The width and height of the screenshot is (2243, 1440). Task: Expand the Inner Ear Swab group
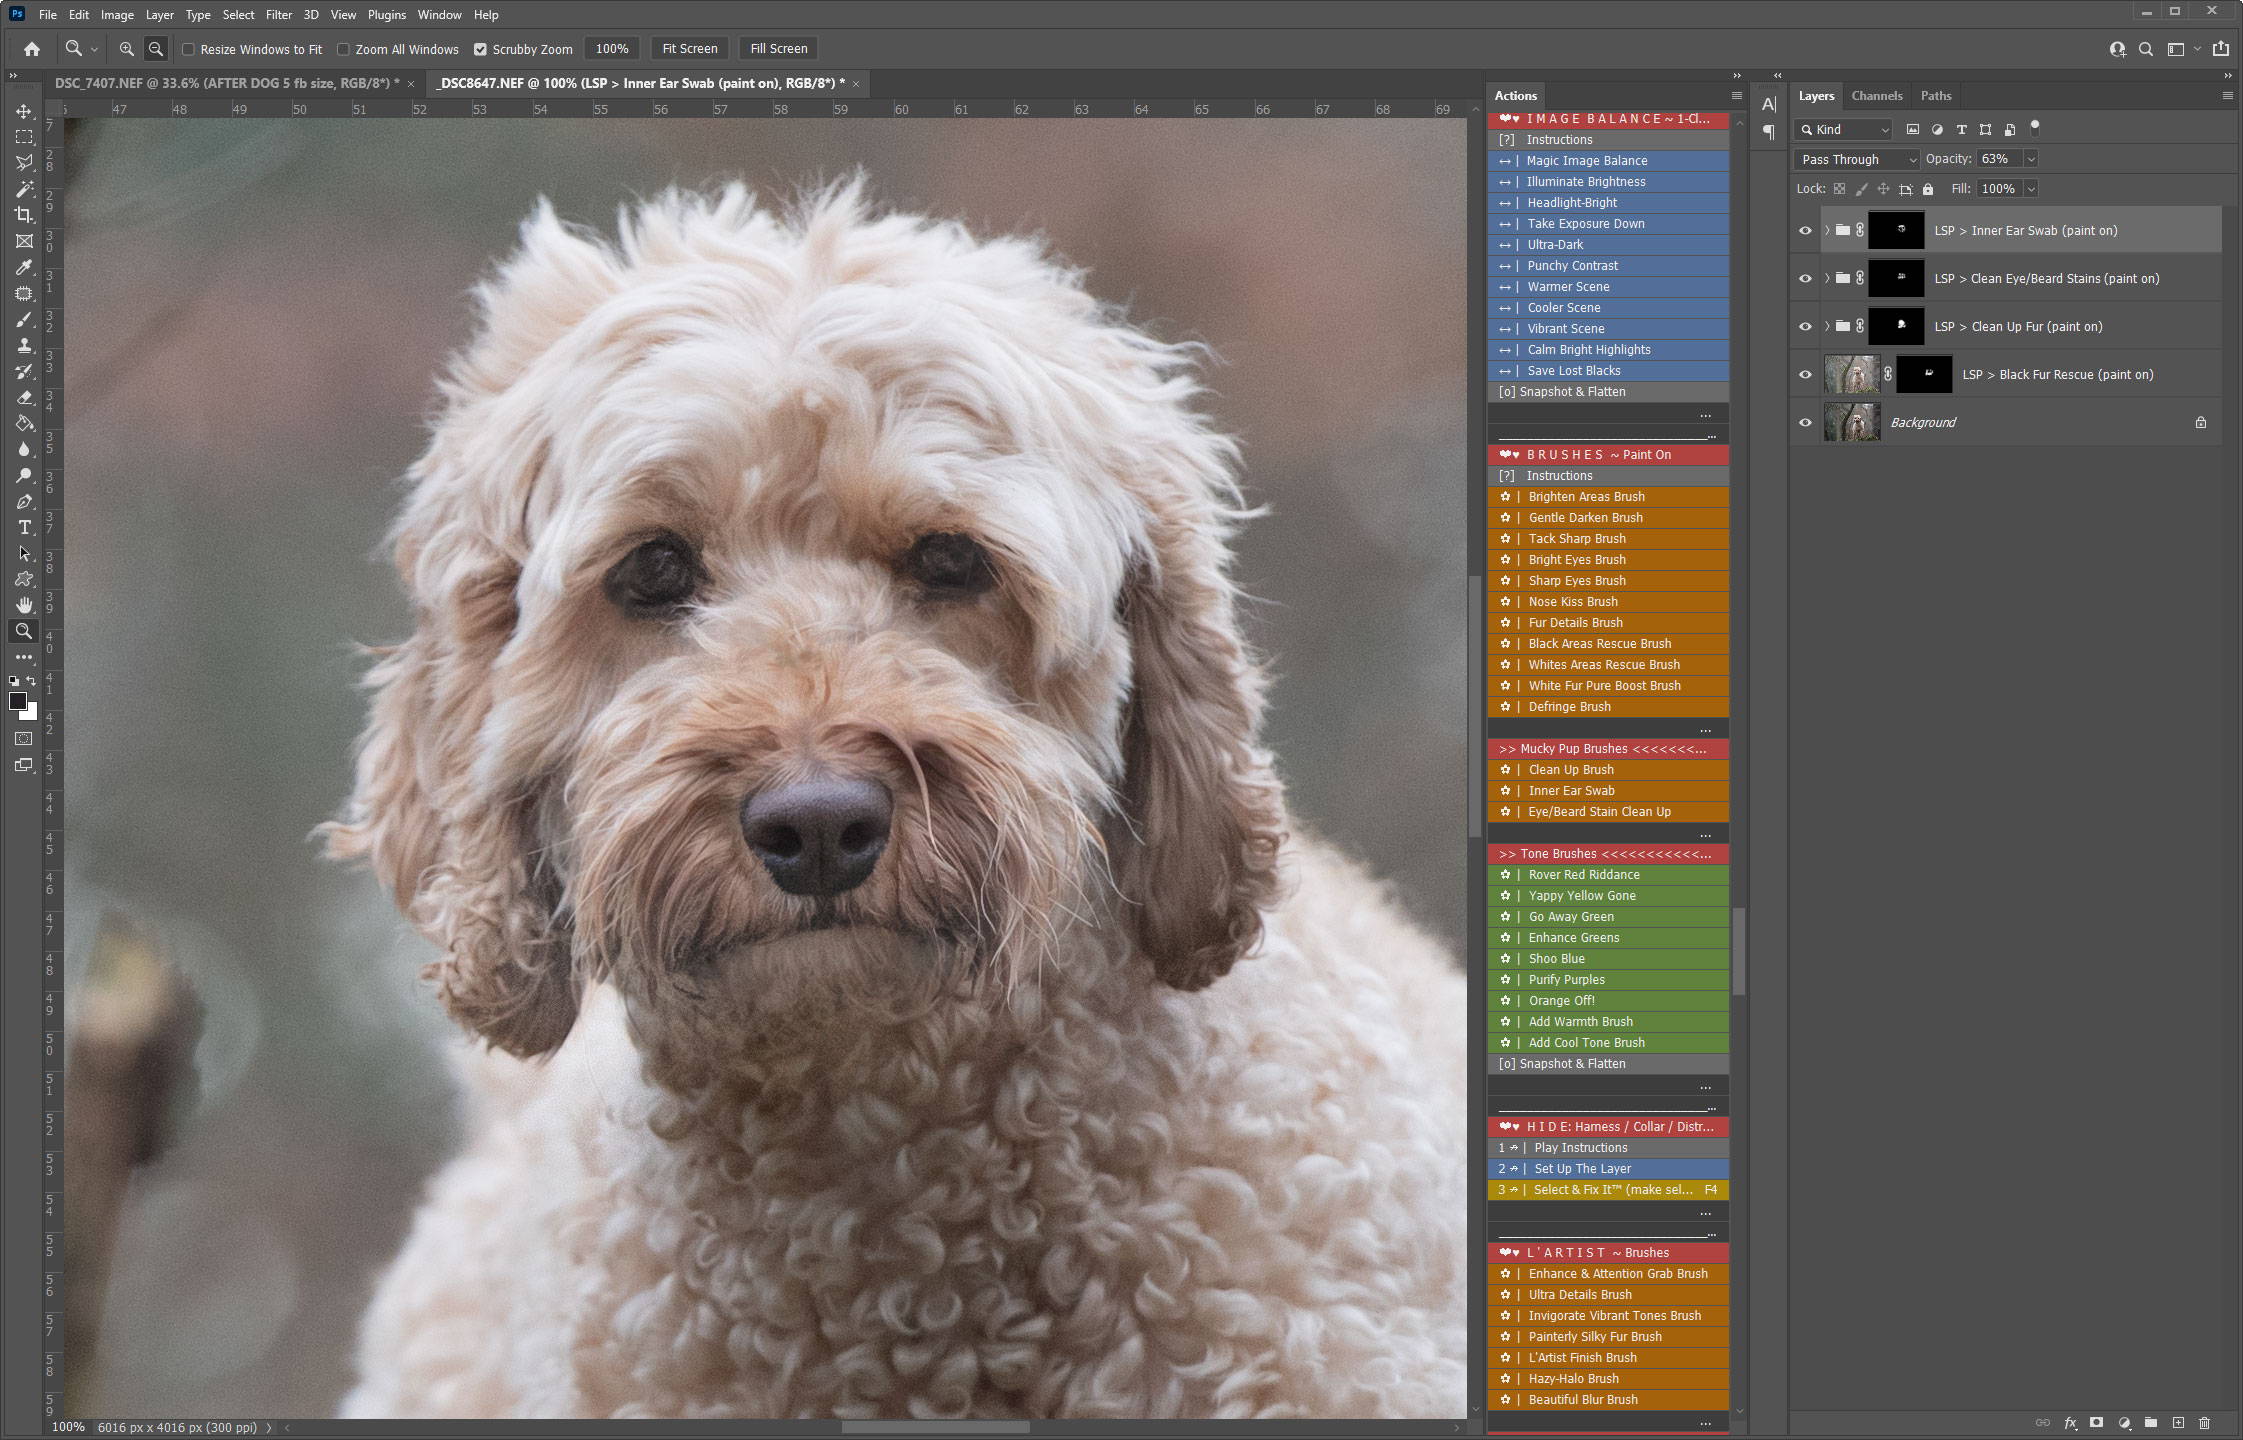[x=1827, y=231]
